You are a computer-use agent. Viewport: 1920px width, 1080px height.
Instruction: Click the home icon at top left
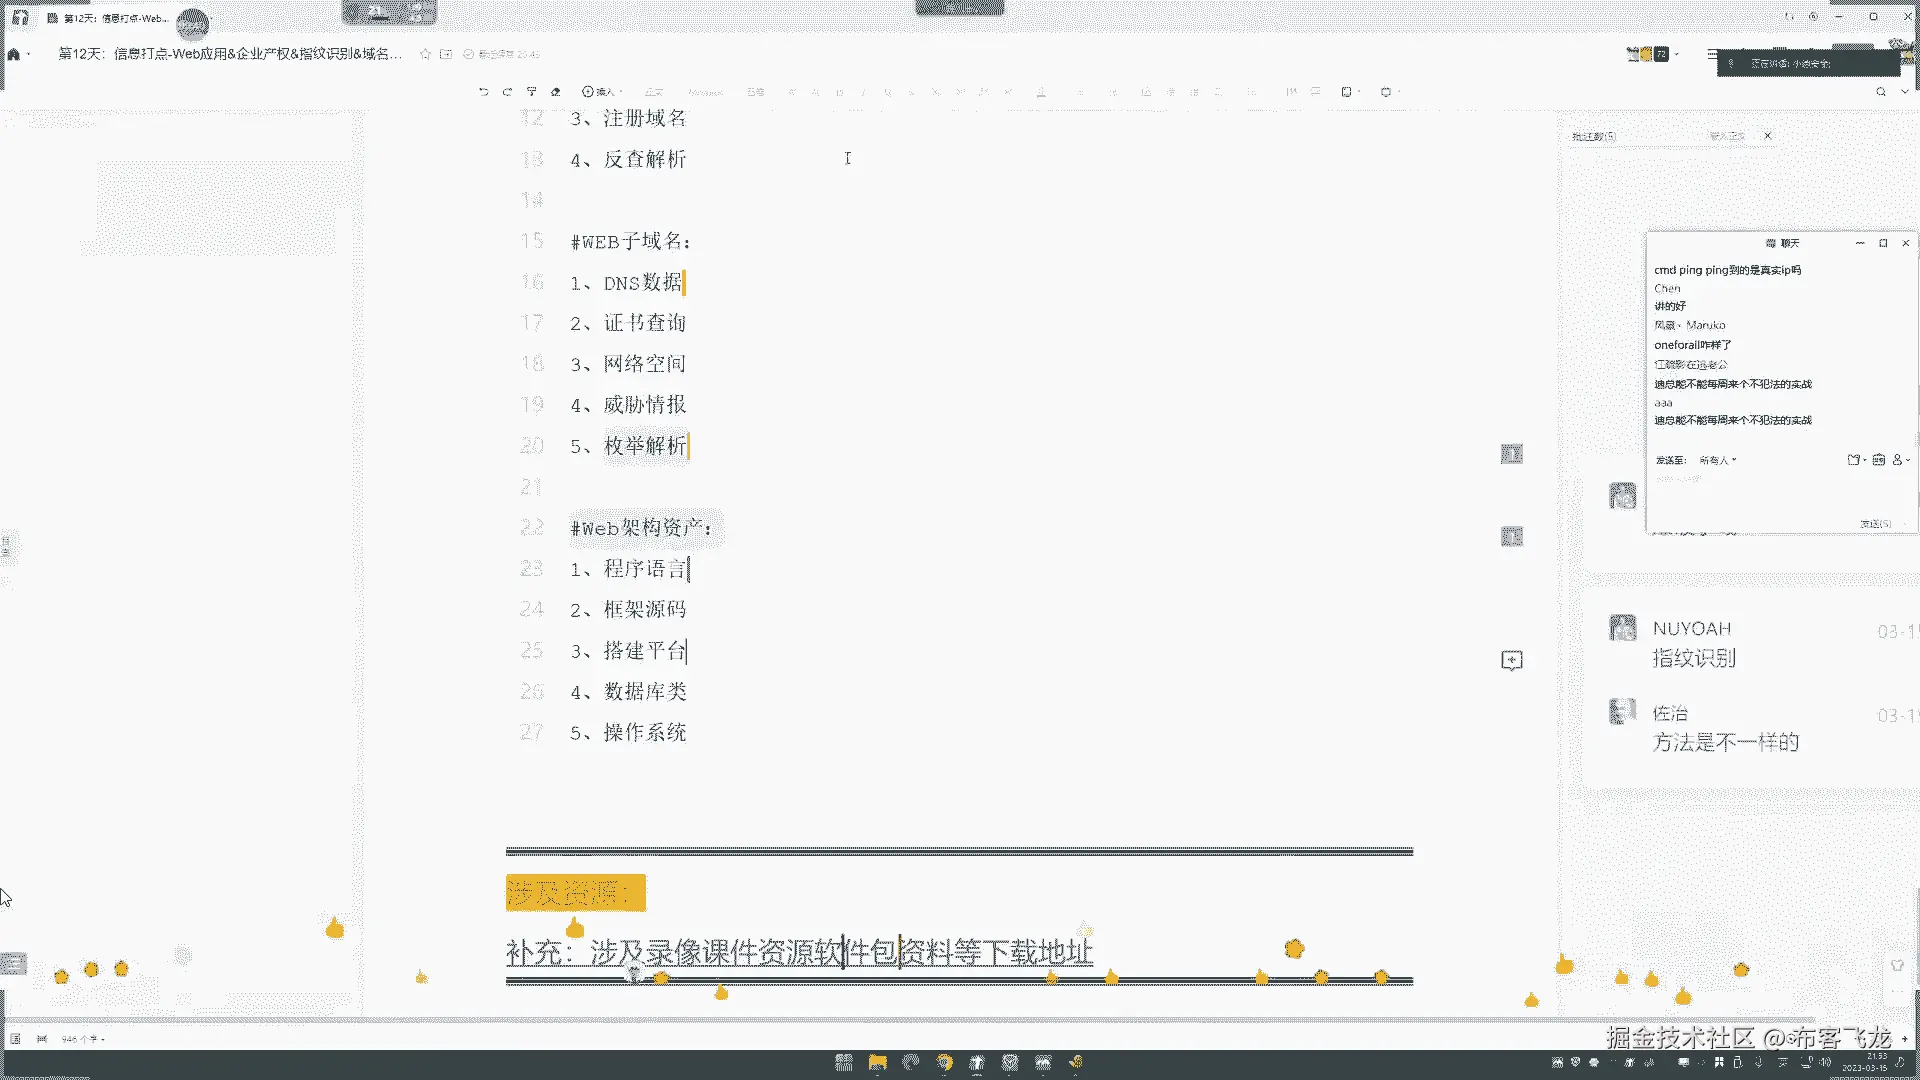point(14,54)
